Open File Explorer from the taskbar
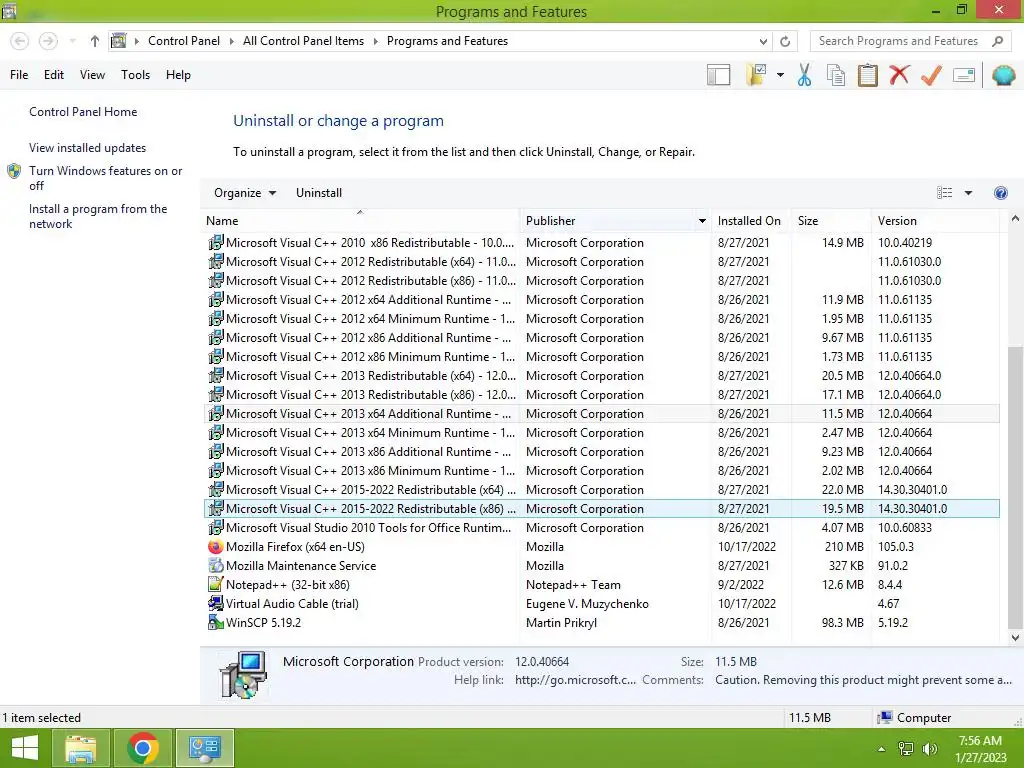The image size is (1024, 768). (x=80, y=748)
